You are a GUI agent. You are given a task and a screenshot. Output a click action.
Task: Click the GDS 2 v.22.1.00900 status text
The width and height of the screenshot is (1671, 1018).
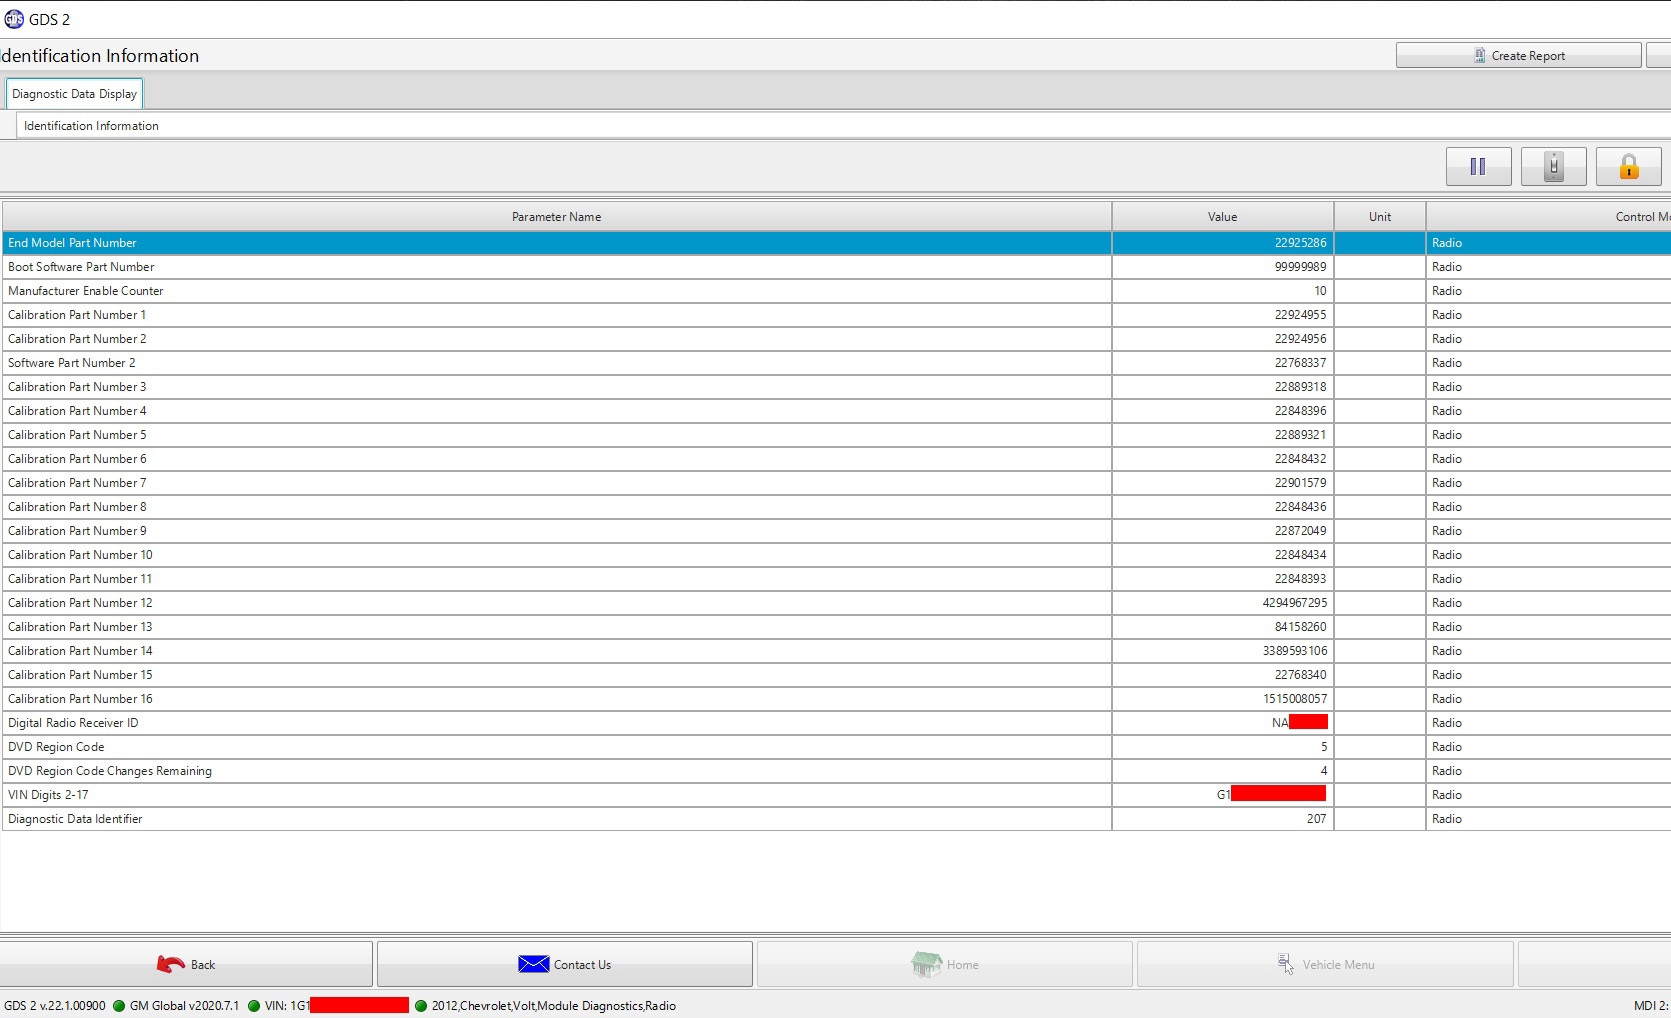(x=54, y=1006)
